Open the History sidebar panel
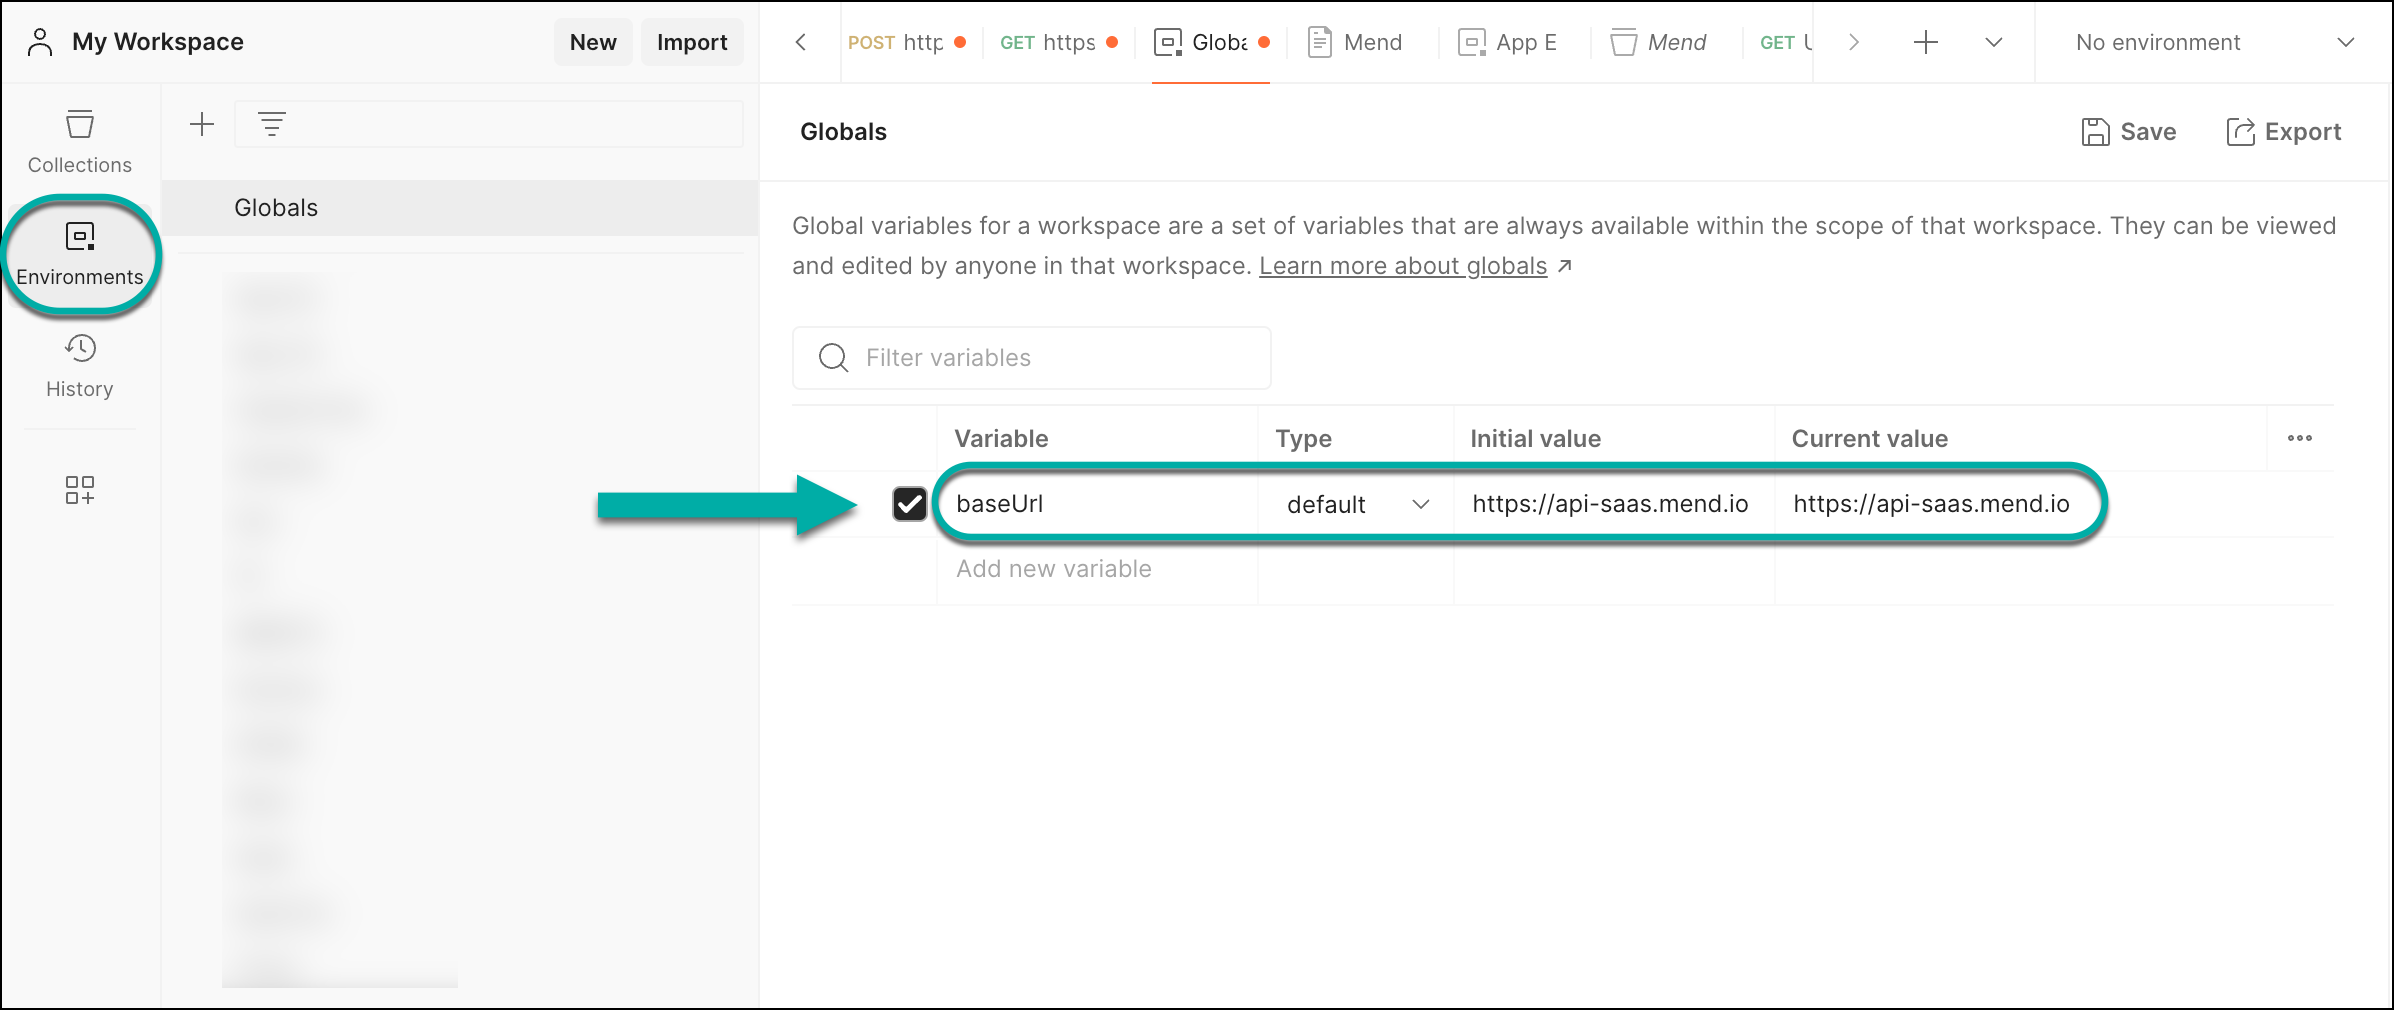2394x1010 pixels. (x=79, y=366)
